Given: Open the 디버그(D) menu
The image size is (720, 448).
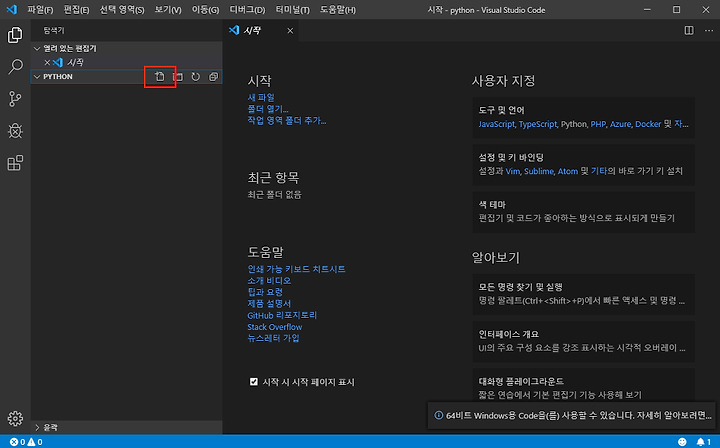Looking at the screenshot, I should coord(247,10).
